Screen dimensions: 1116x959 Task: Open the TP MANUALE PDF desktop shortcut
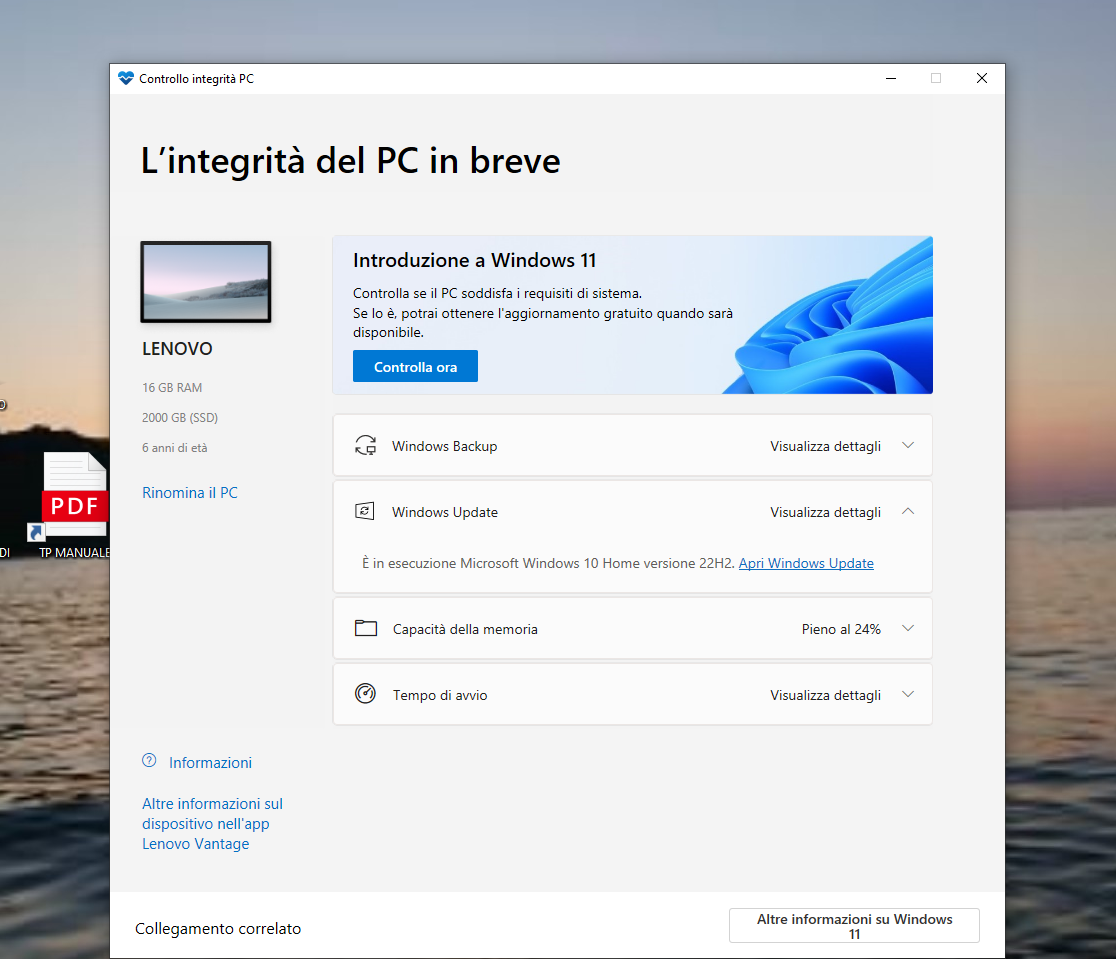pyautogui.click(x=74, y=504)
